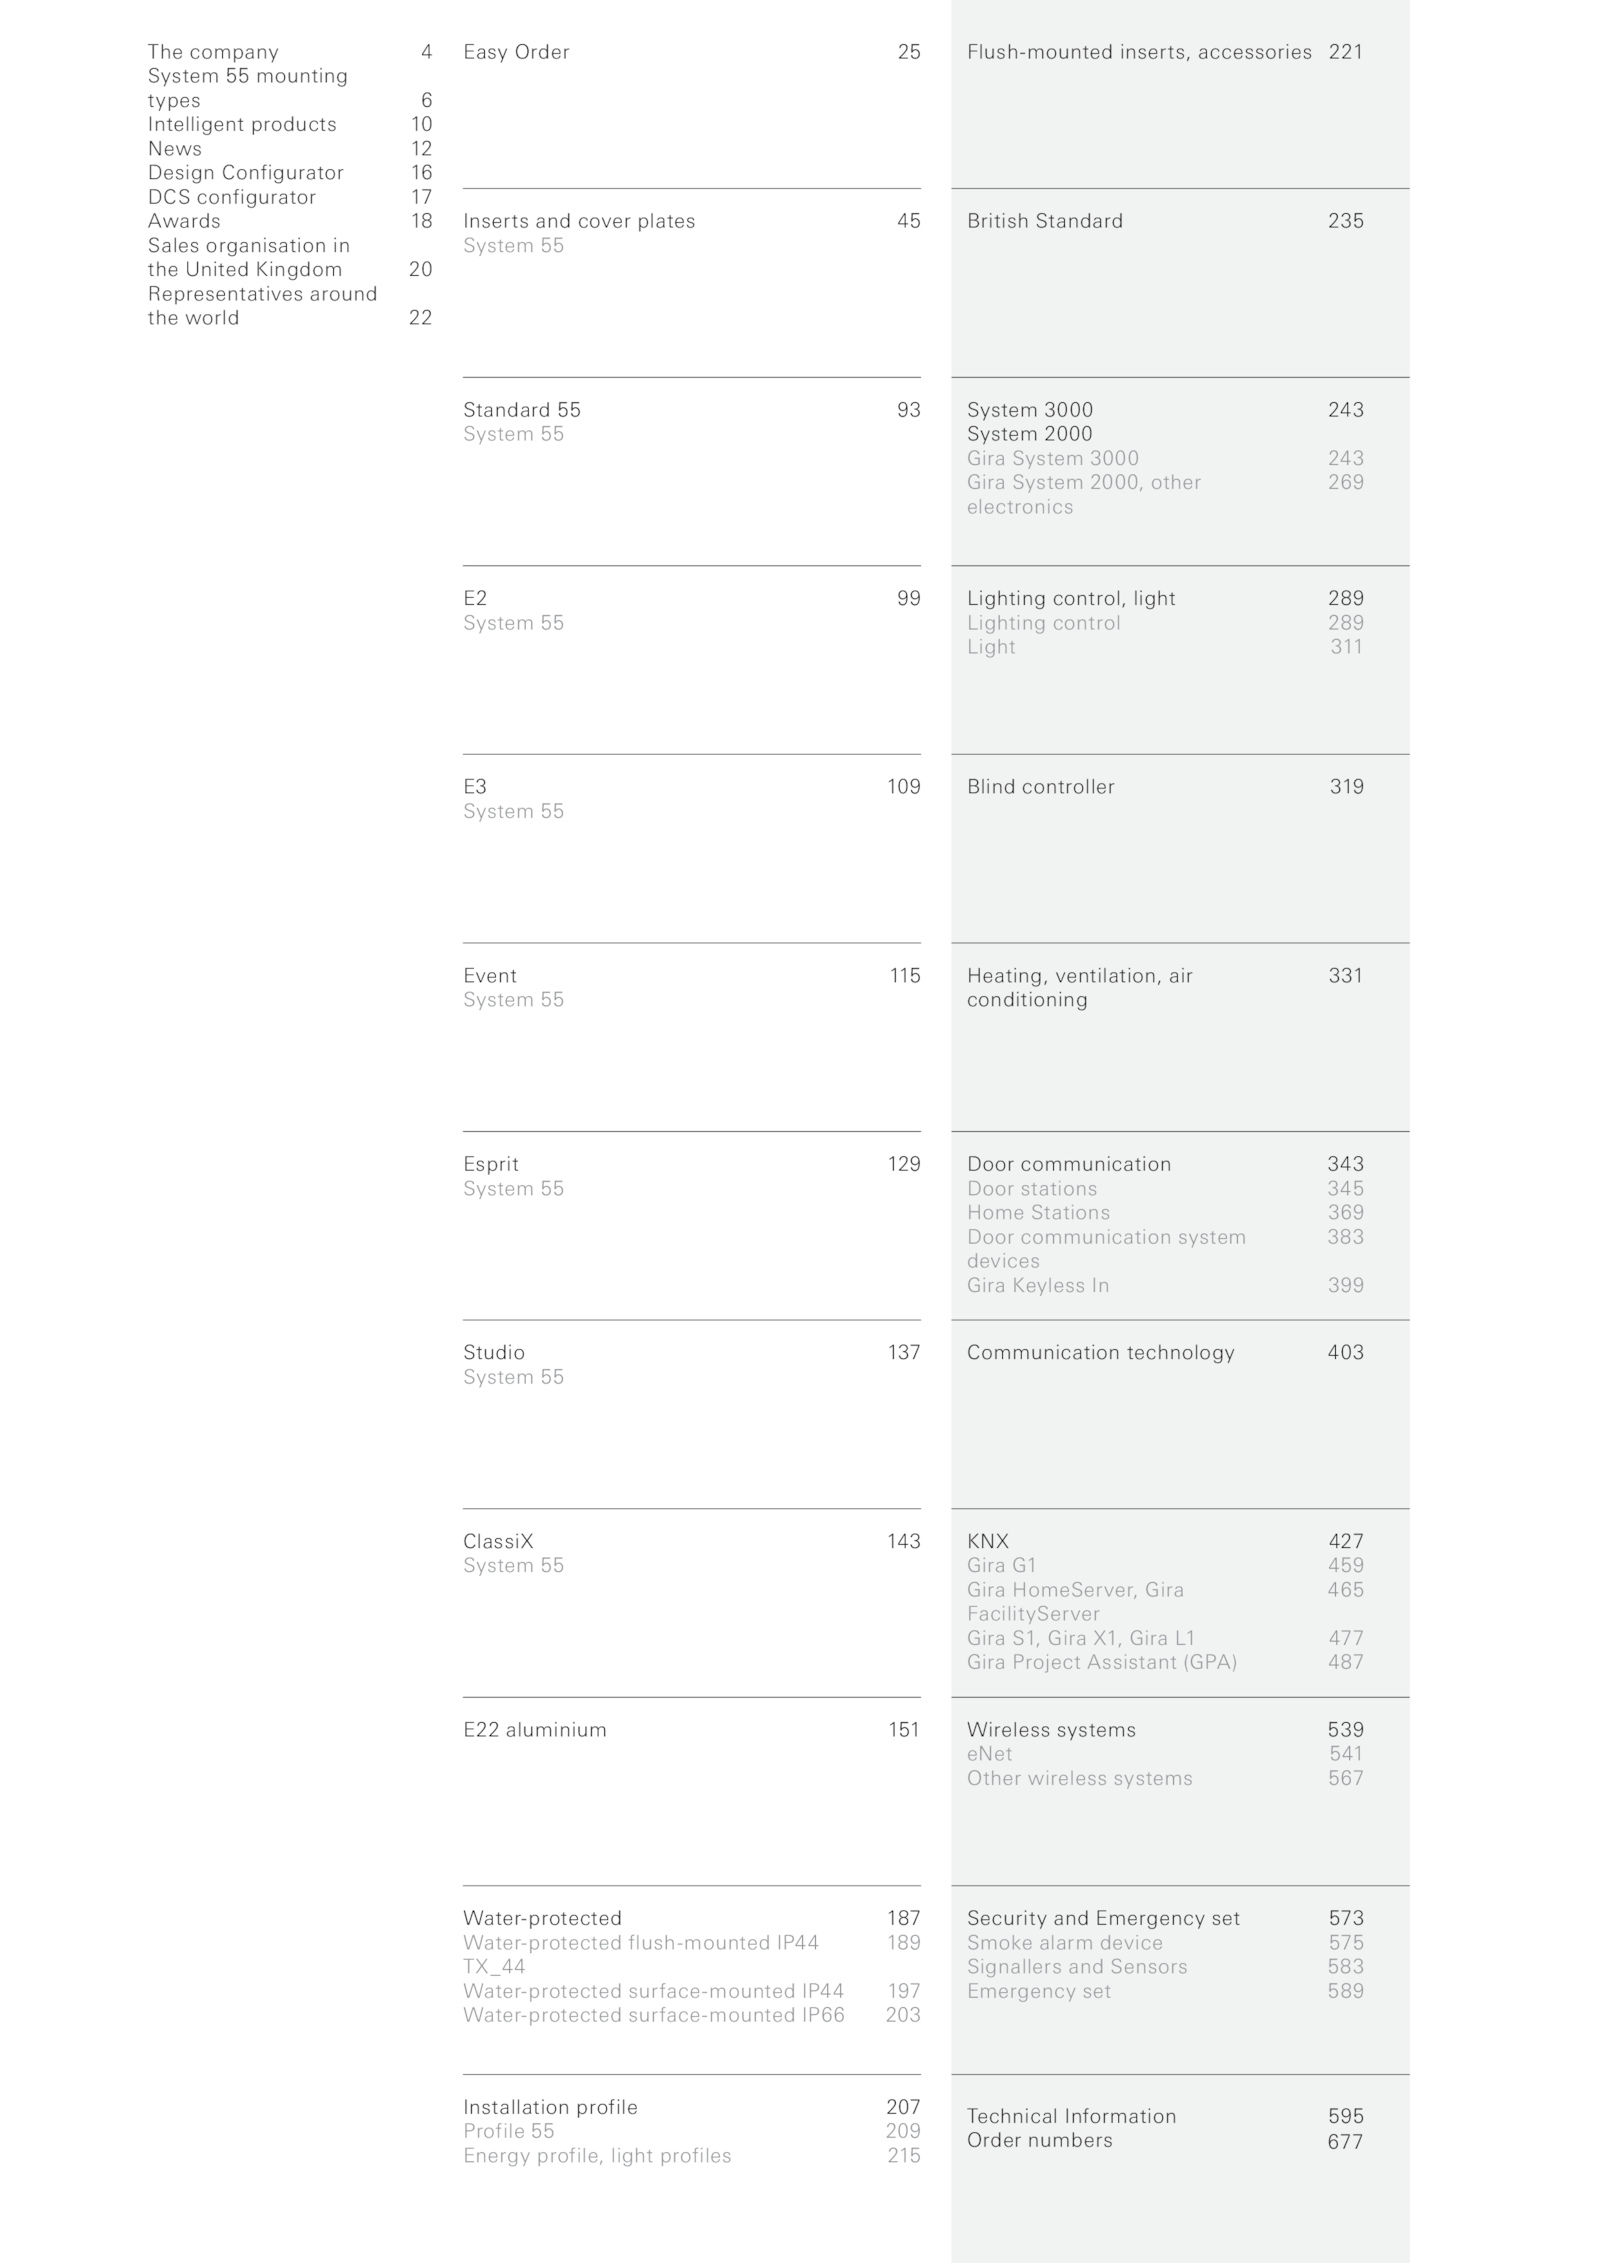Jump to Smoke alarm device entry

click(1065, 1942)
